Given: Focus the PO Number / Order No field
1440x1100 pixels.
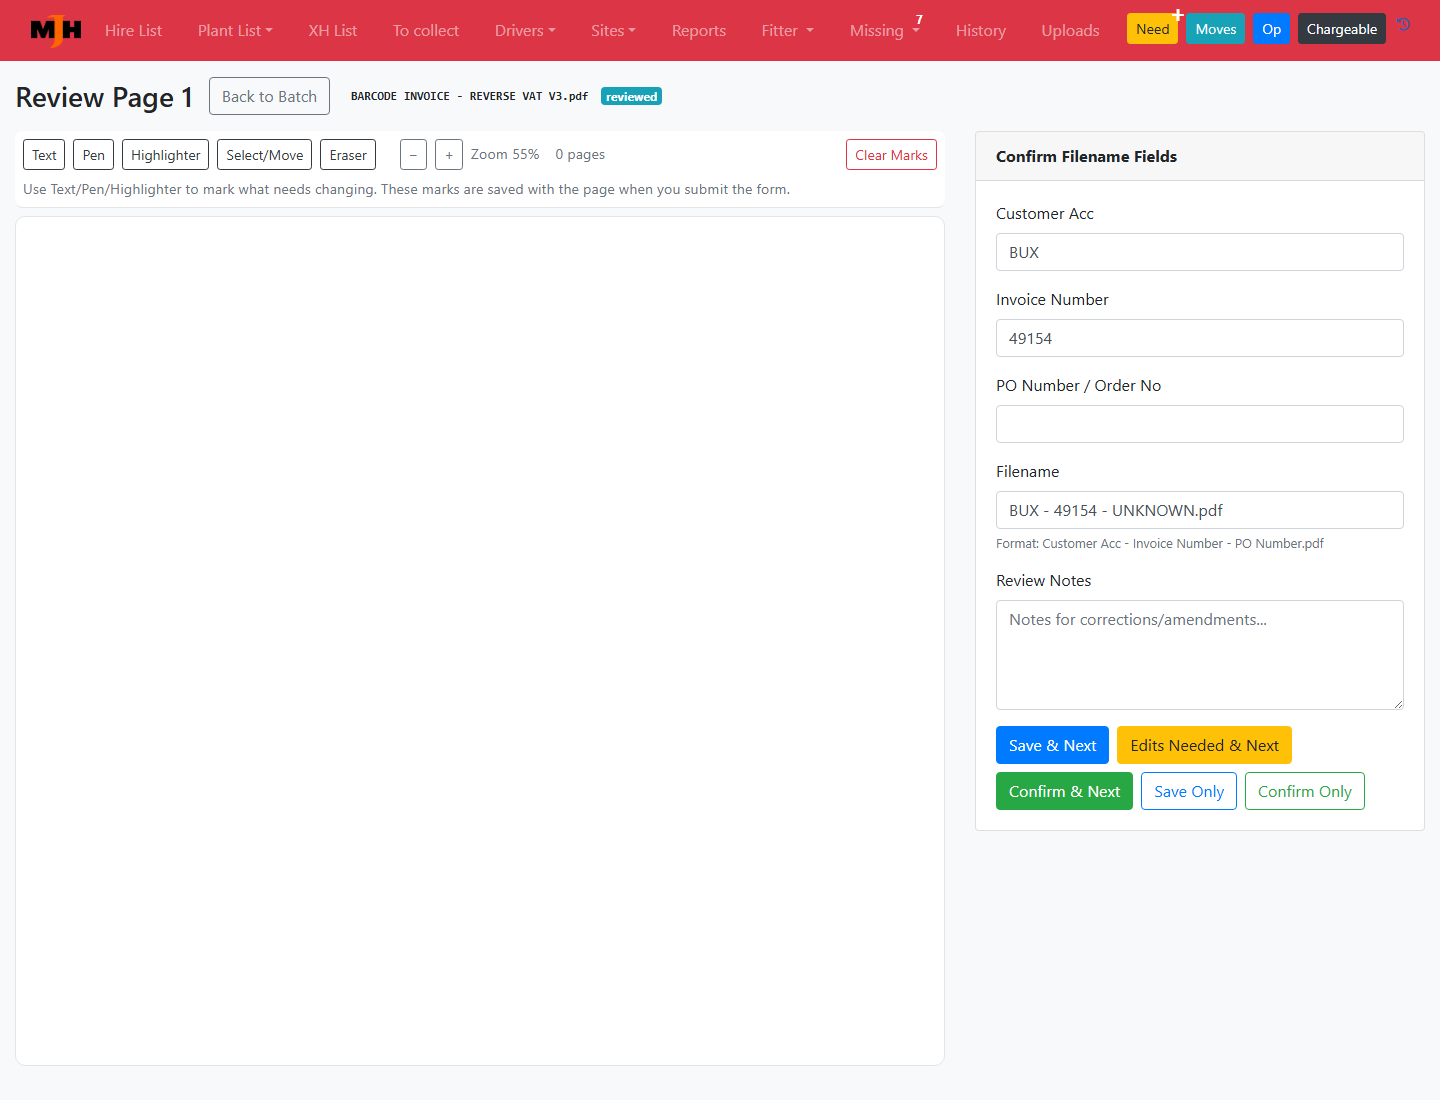Looking at the screenshot, I should pyautogui.click(x=1200, y=424).
